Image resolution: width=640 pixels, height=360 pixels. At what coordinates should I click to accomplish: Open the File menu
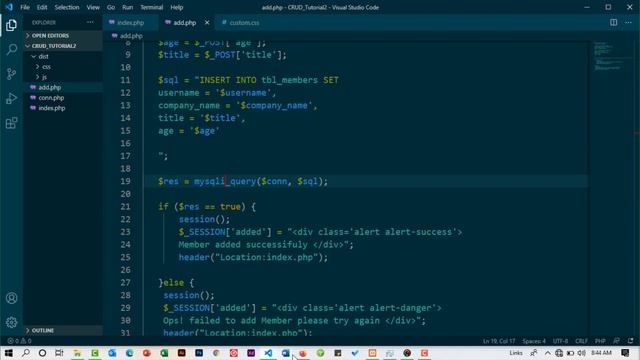click(x=25, y=7)
